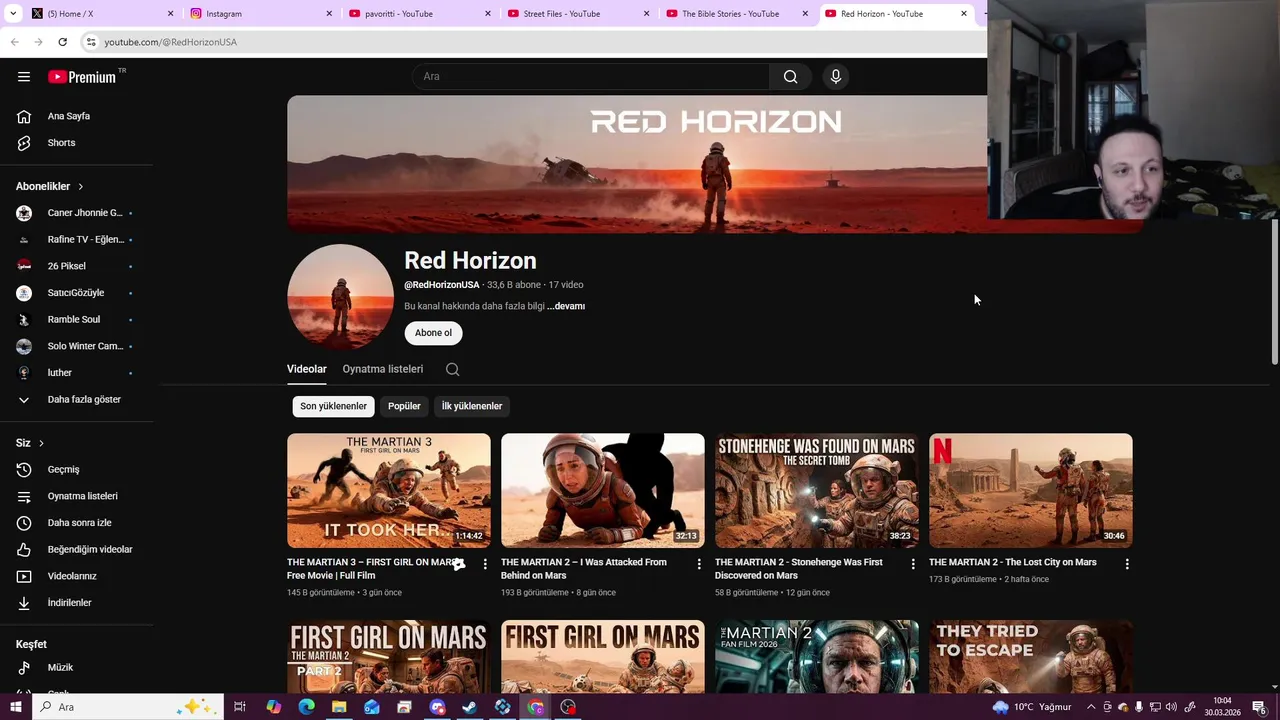Expand channel description via ...devamı
This screenshot has height=720, width=1280.
pyautogui.click(x=566, y=306)
